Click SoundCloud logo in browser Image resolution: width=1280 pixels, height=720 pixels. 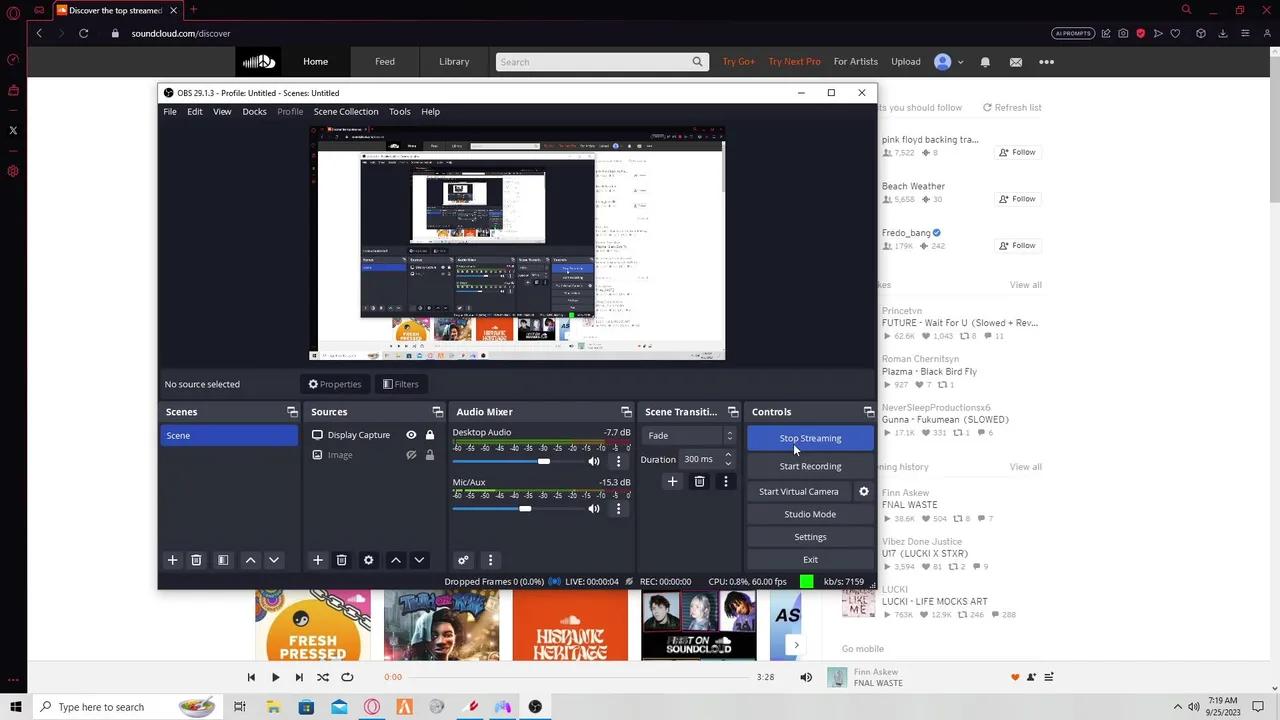258,62
